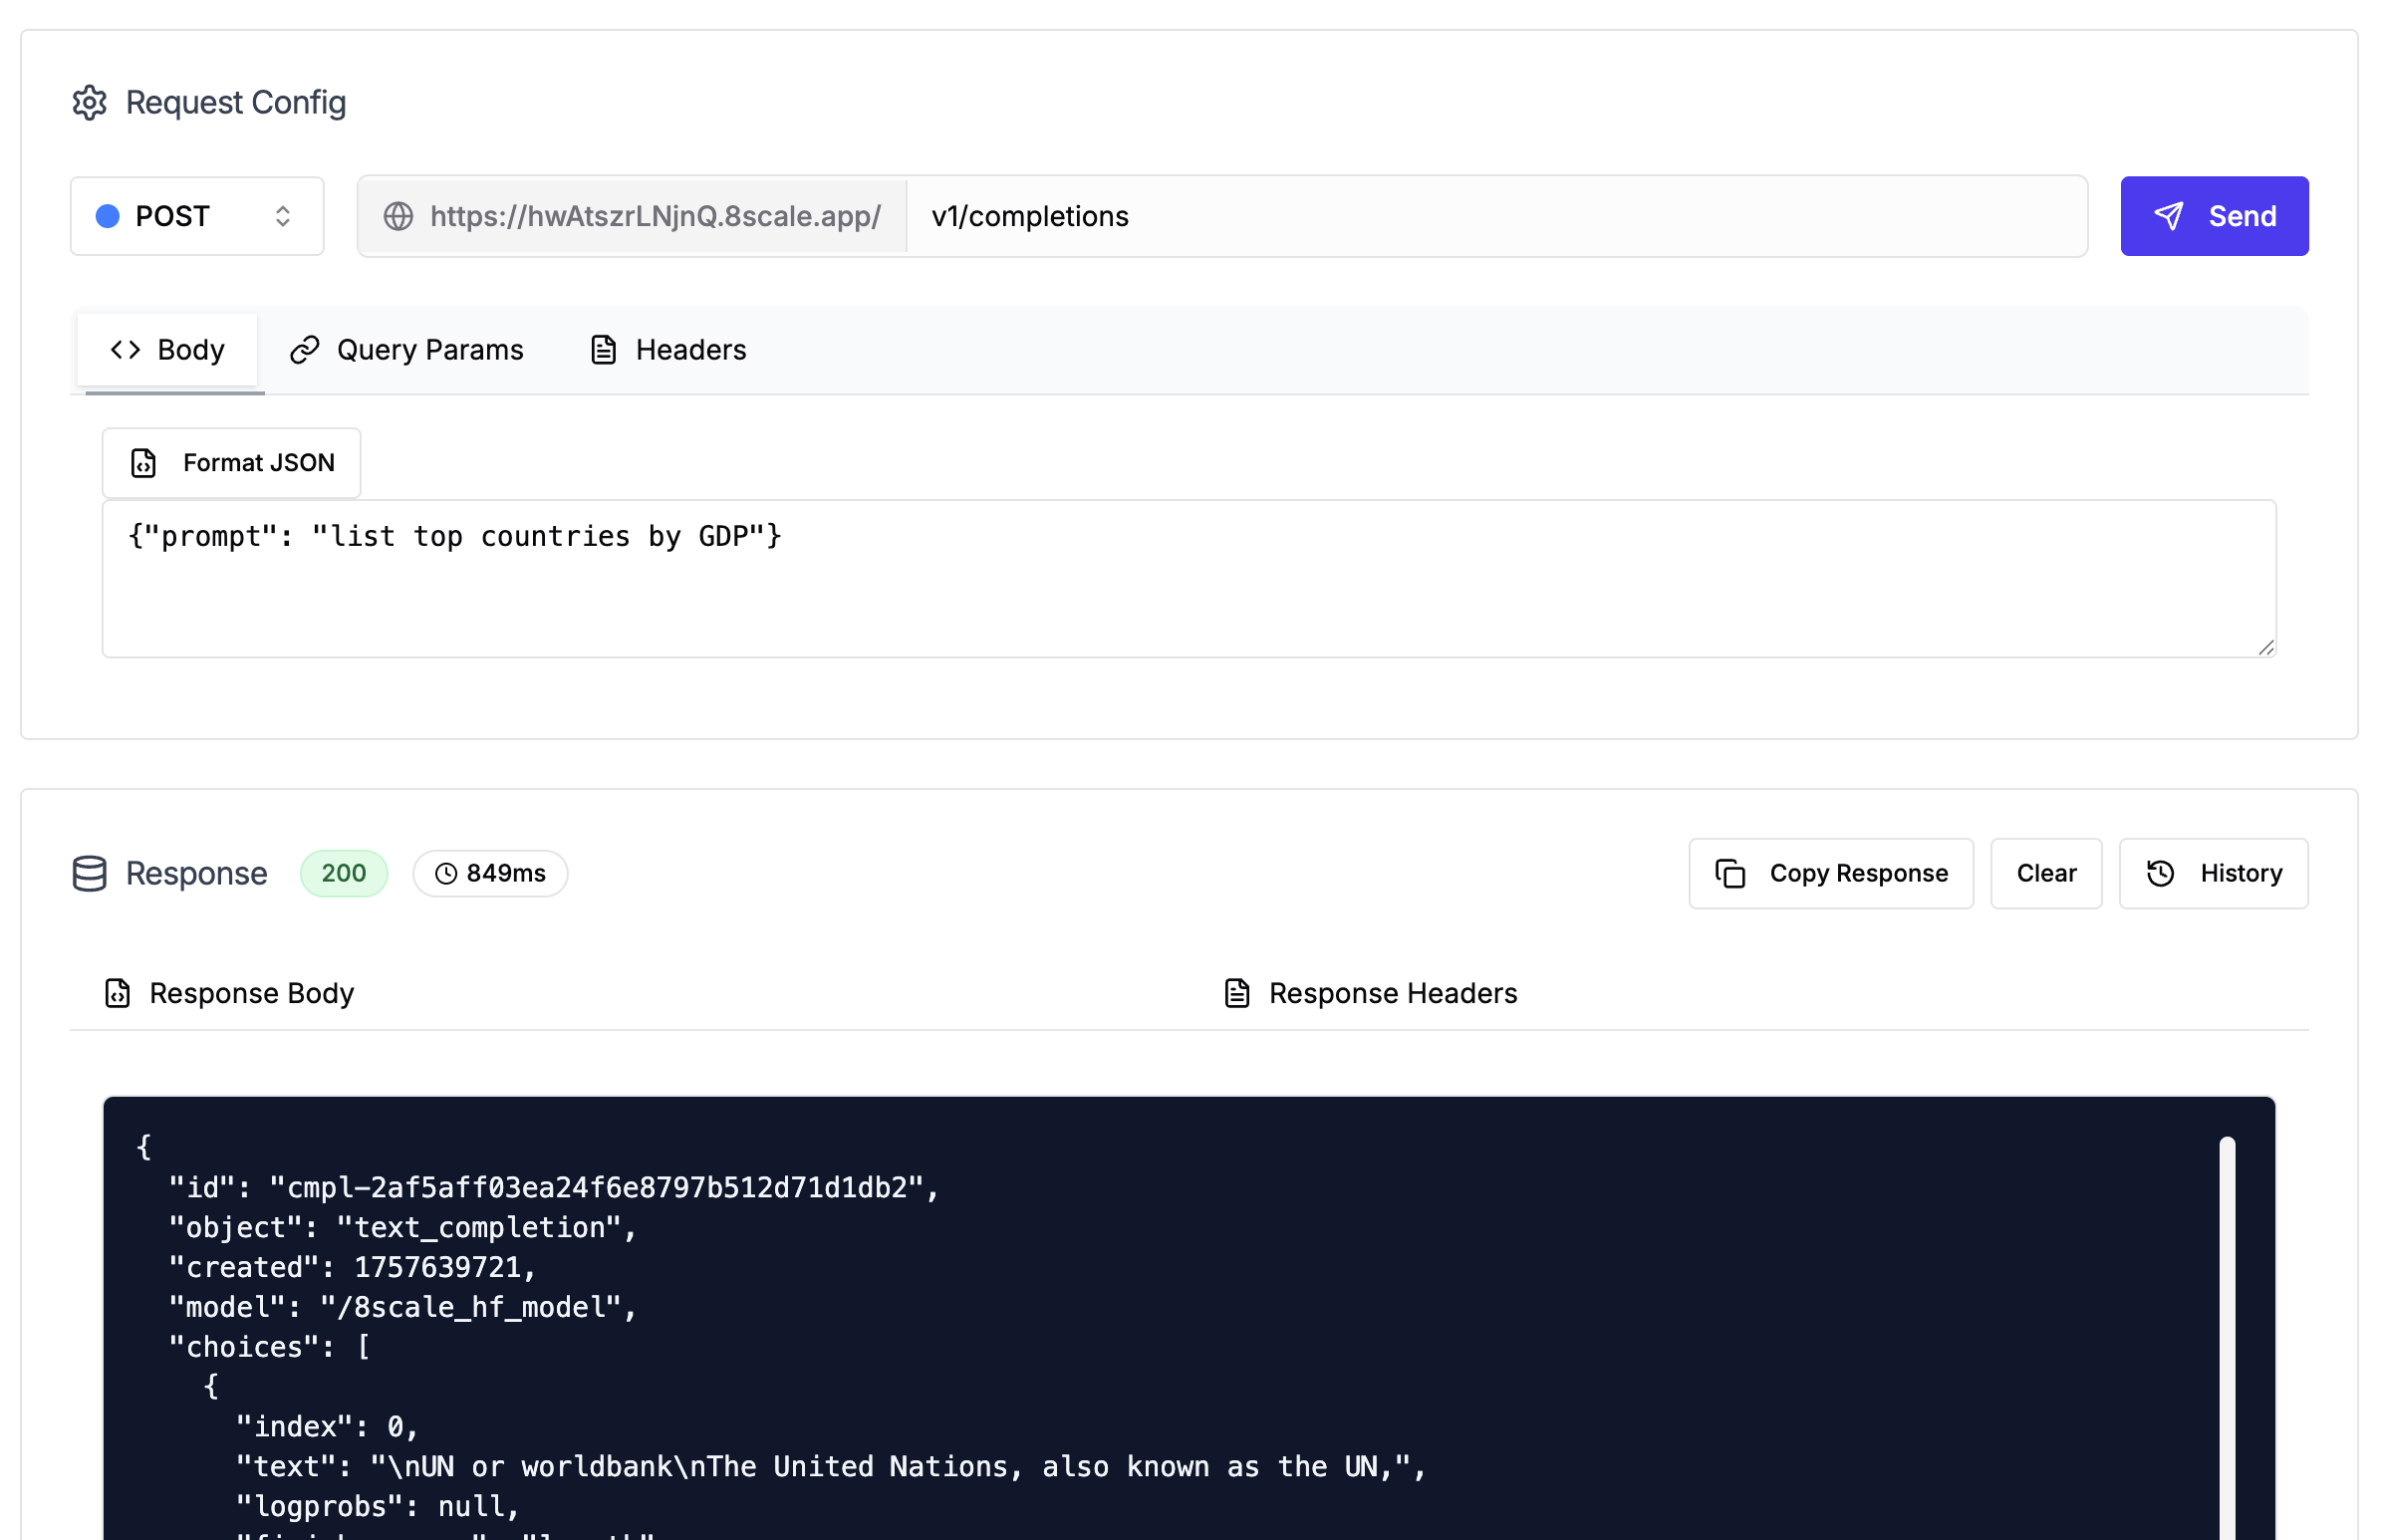
Task: Switch to the Query Params tab
Action: pyautogui.click(x=407, y=350)
